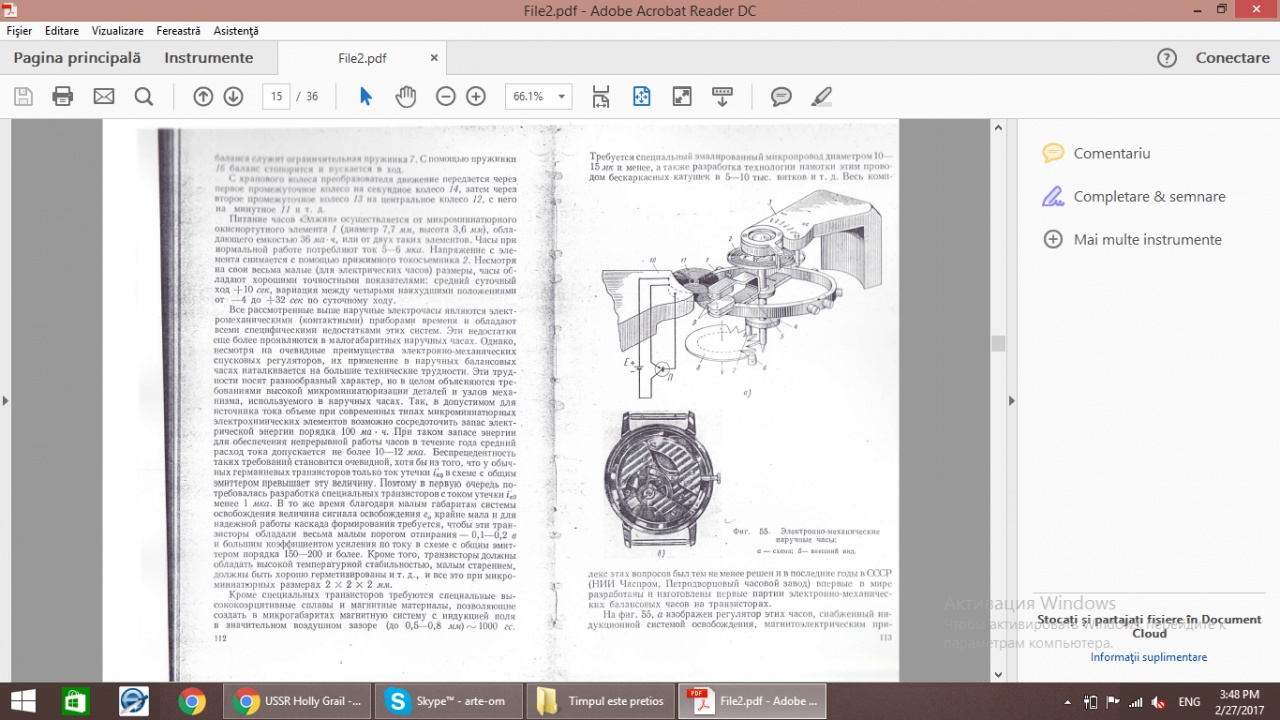Viewport: 1280px width, 720px height.
Task: Print the document using printer icon
Action: point(63,96)
